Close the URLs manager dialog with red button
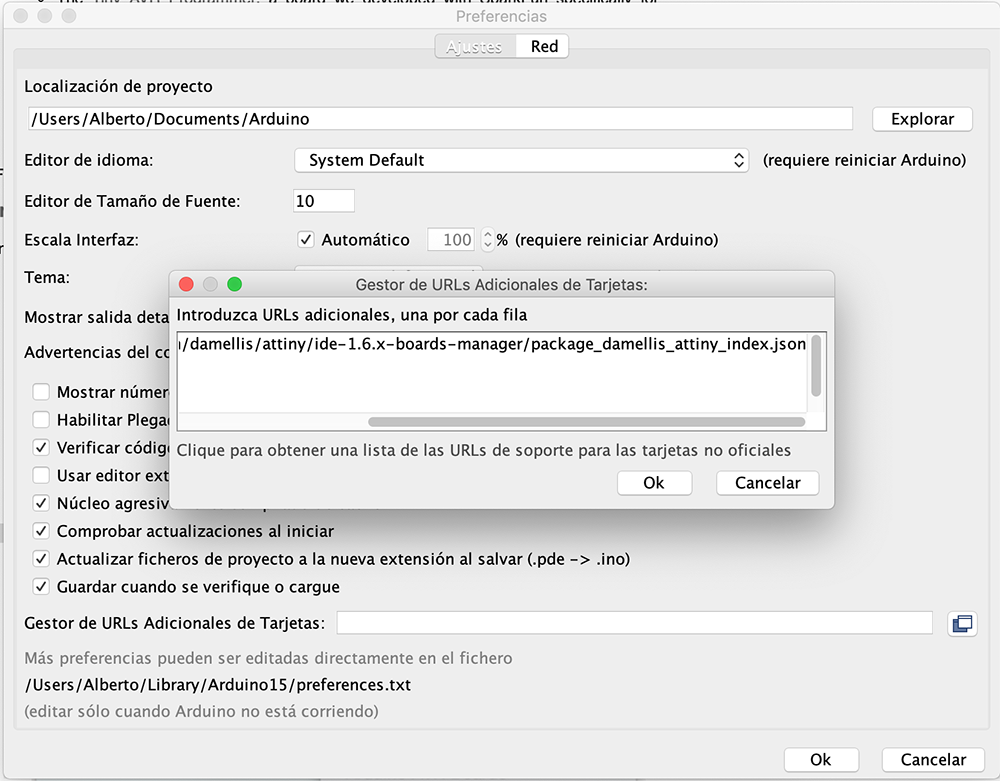This screenshot has width=1000, height=781. click(x=186, y=284)
